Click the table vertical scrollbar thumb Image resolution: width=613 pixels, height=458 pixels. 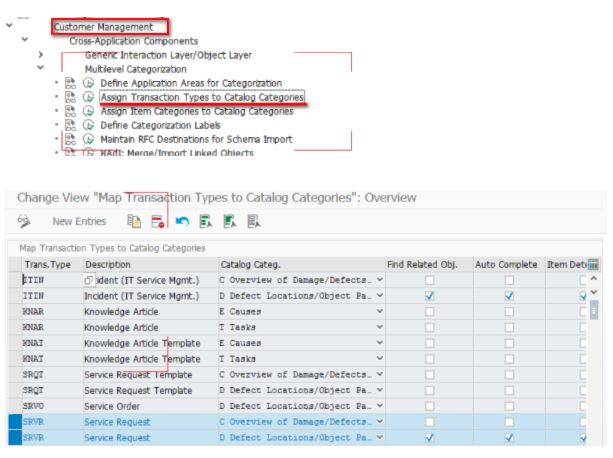(x=594, y=310)
